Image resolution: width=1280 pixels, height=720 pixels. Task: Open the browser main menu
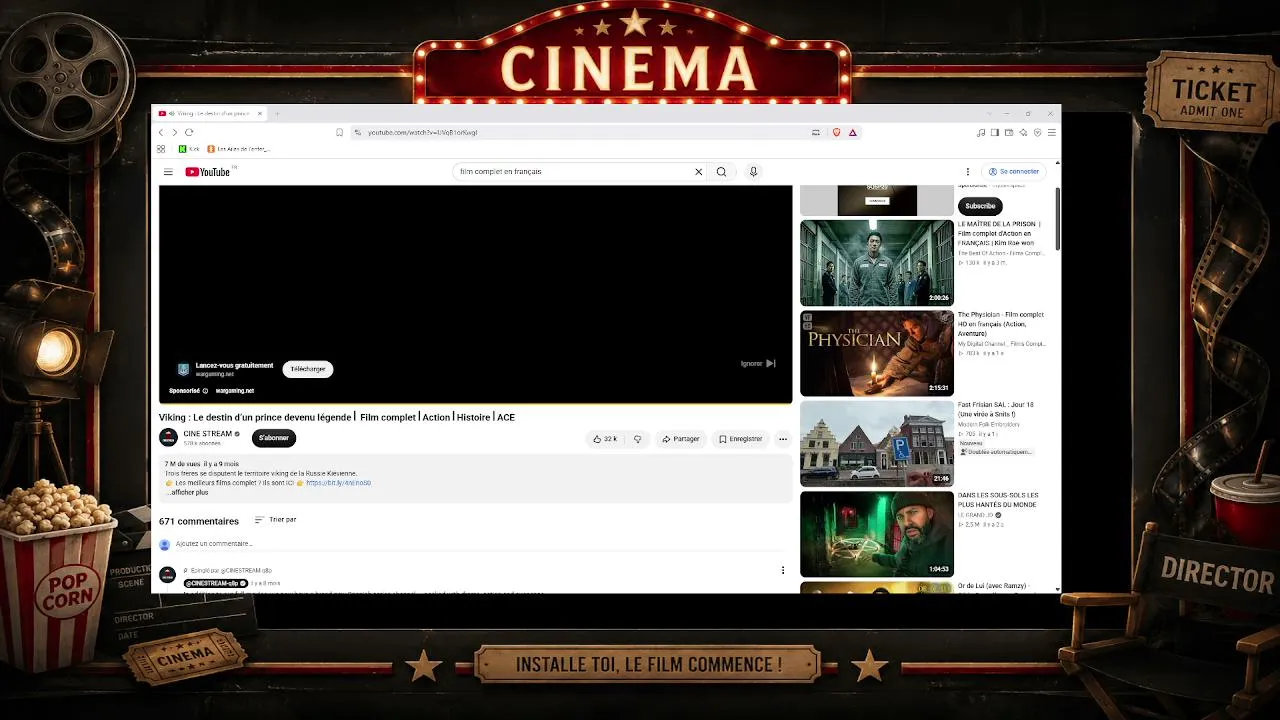tap(1051, 132)
